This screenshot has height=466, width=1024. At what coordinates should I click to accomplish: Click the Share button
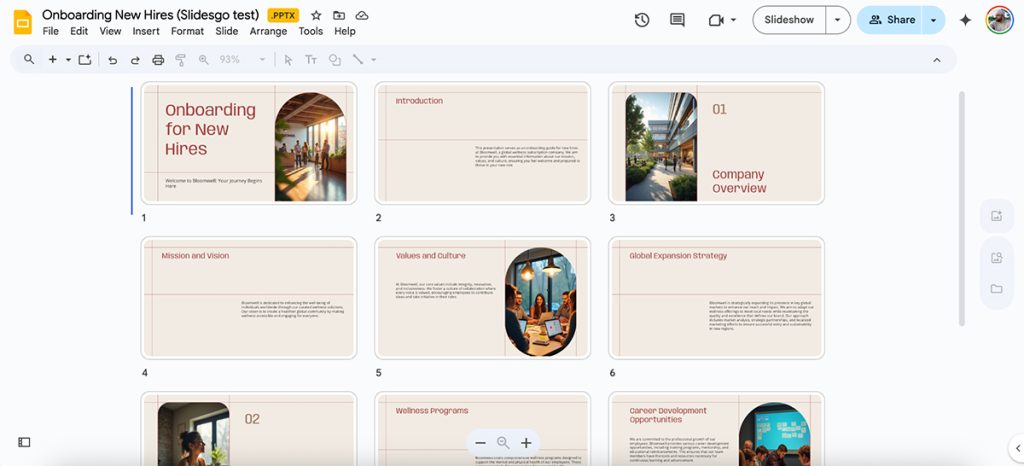click(891, 20)
